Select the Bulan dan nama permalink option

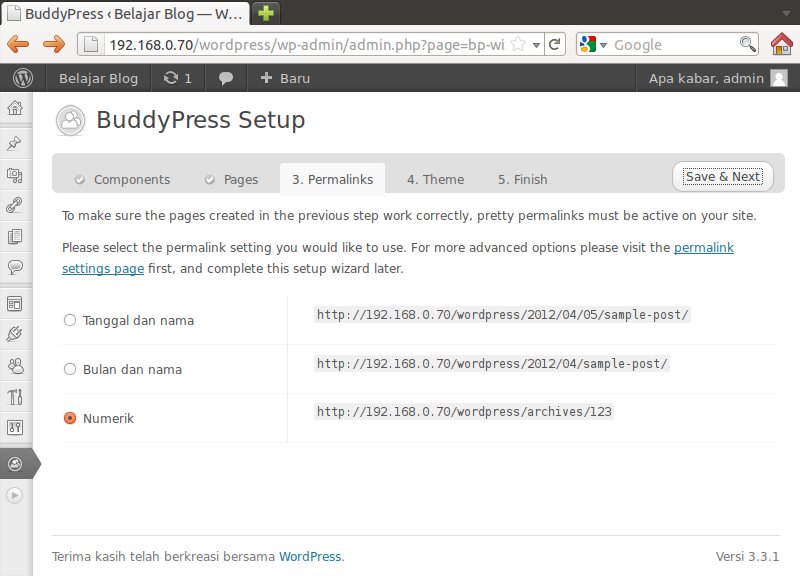(70, 369)
